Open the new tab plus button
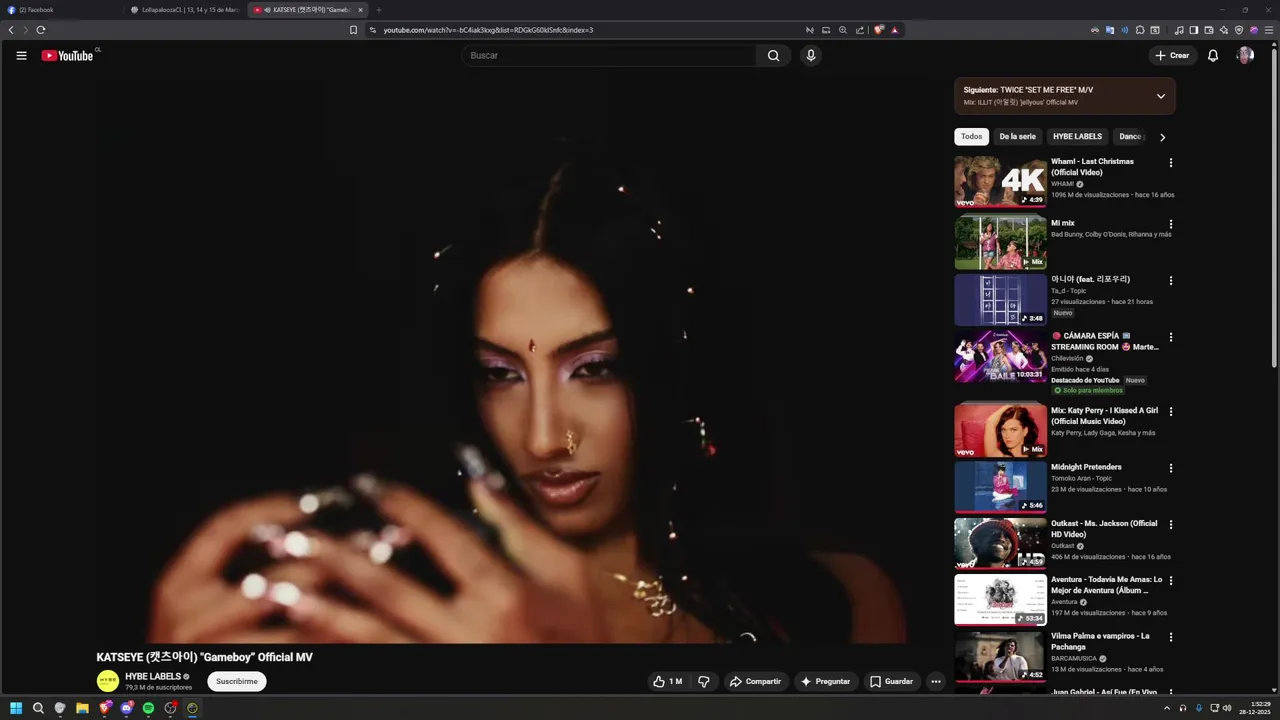The image size is (1280, 720). (378, 10)
